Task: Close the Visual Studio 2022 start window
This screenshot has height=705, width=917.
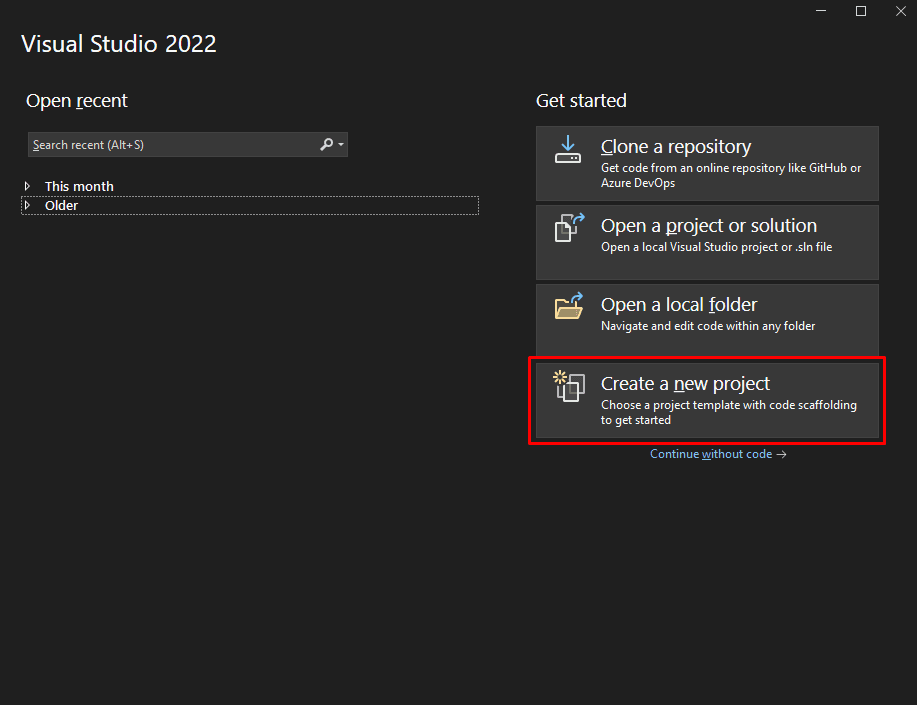Action: [x=901, y=11]
